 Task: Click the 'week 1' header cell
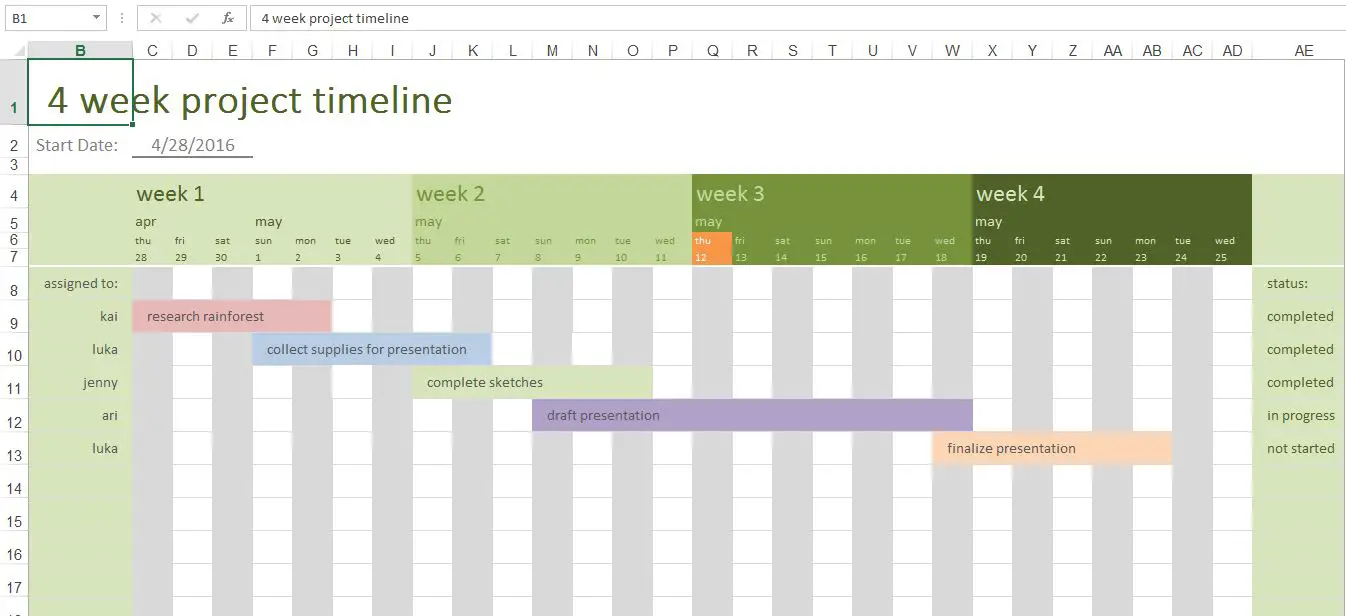coord(170,193)
